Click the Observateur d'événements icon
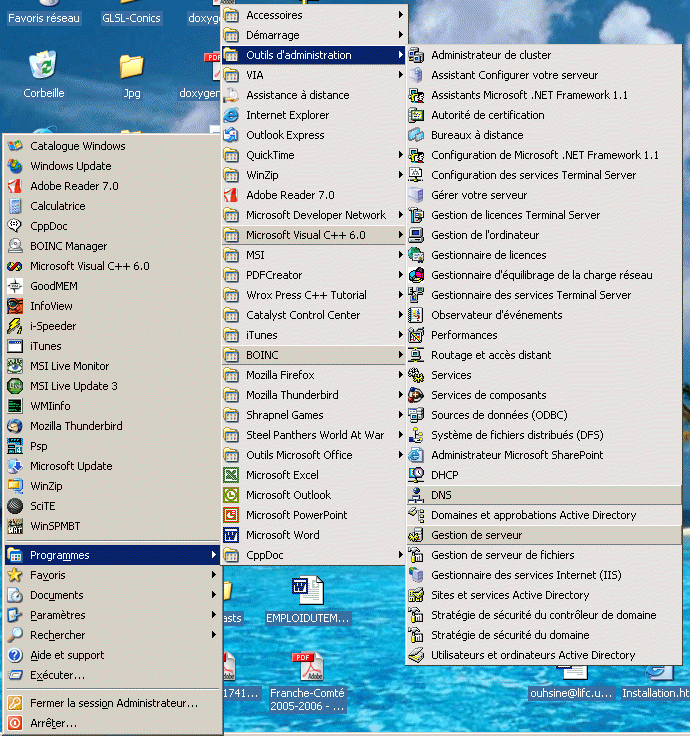This screenshot has width=690, height=736. 416,315
